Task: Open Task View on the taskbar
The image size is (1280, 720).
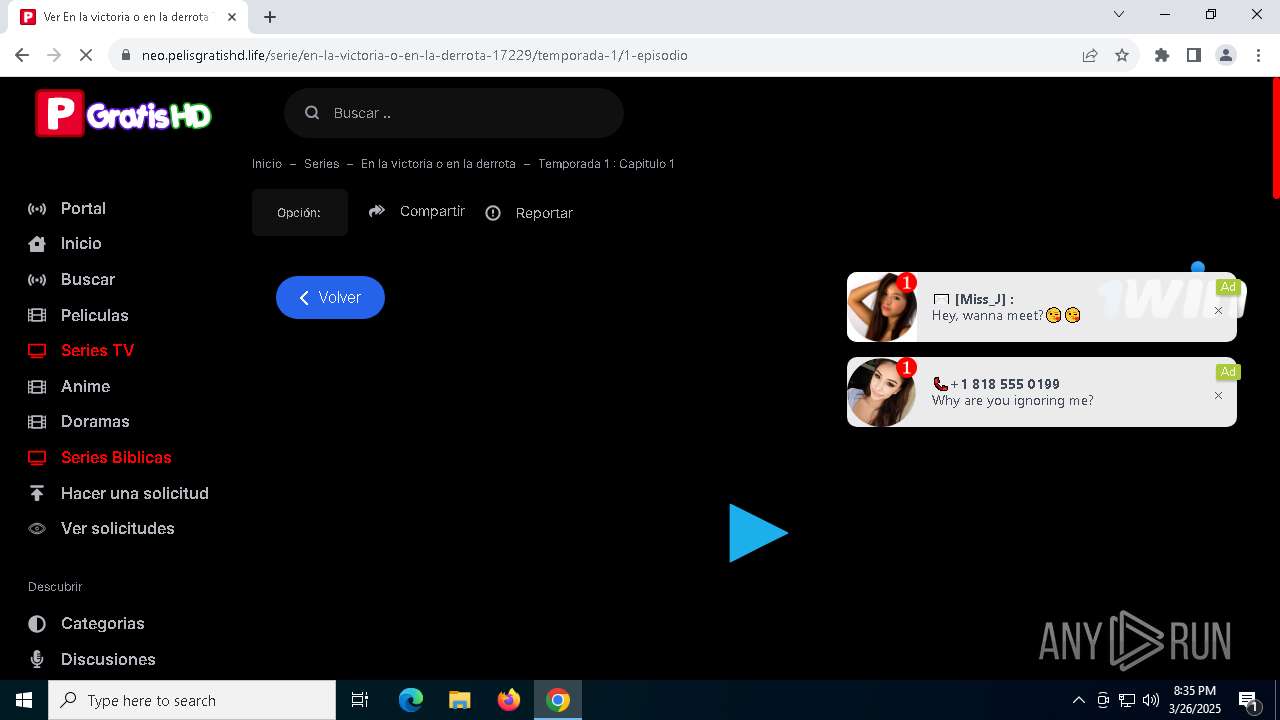Action: pyautogui.click(x=360, y=700)
